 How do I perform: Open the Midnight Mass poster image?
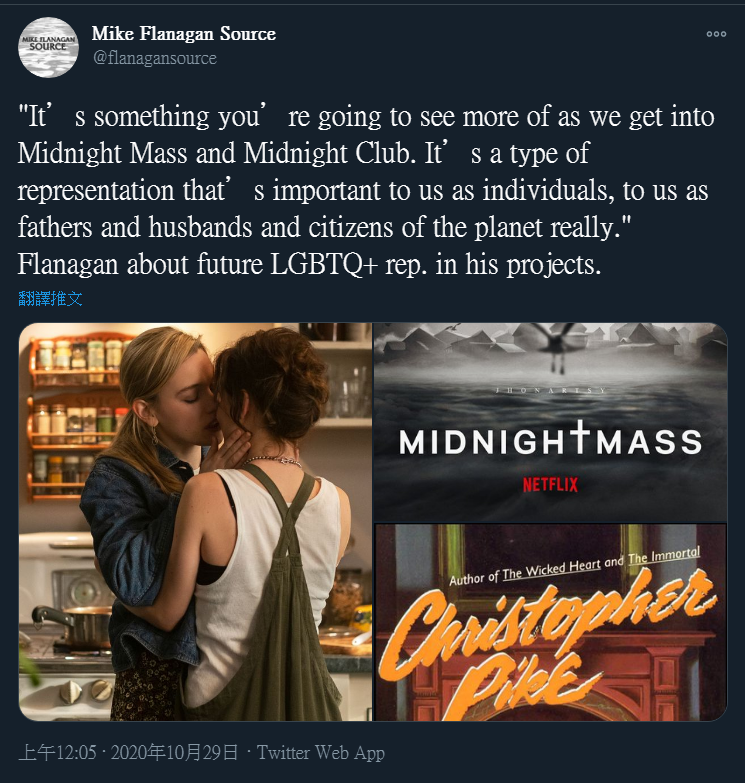[x=550, y=422]
